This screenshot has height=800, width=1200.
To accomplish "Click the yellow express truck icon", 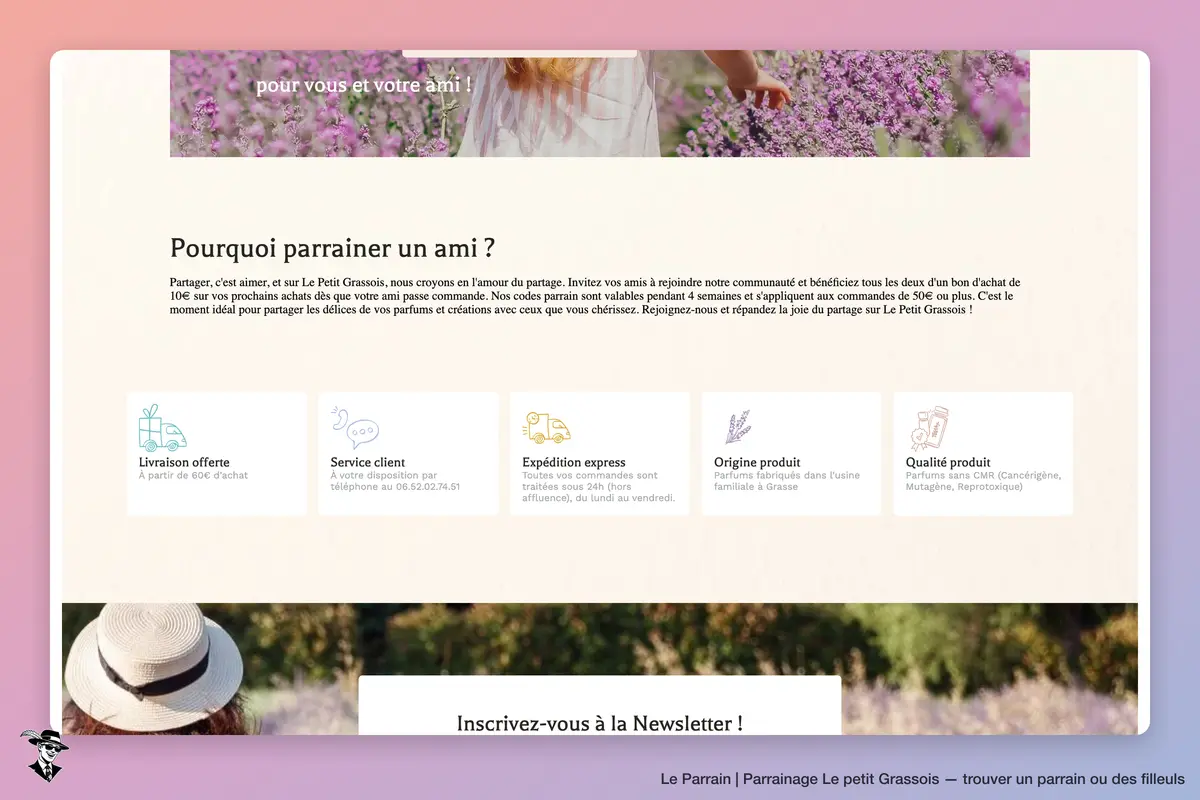I will pyautogui.click(x=546, y=428).
